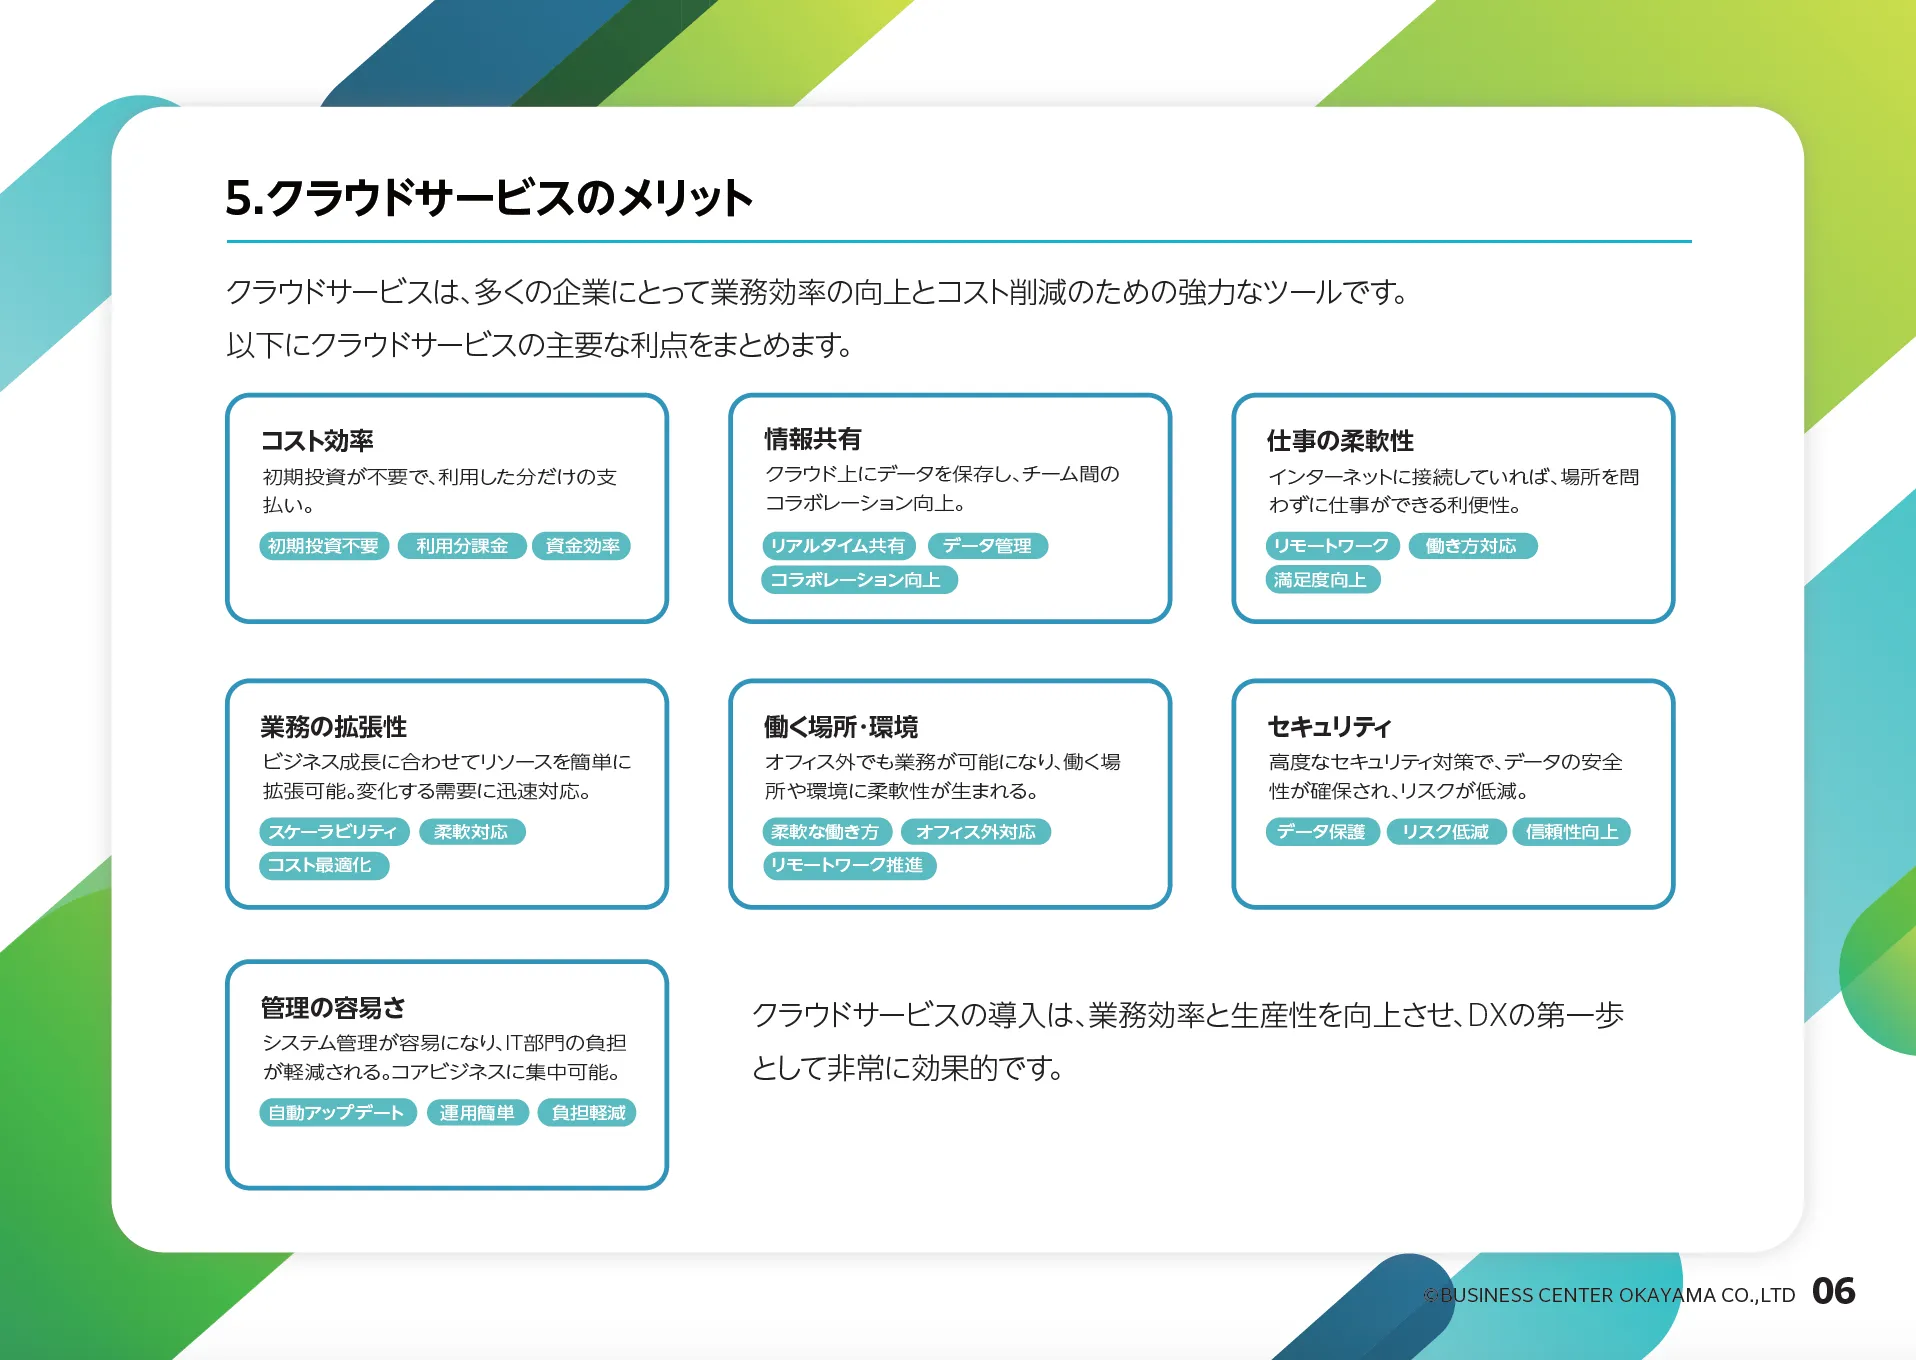Click the page number 06
Viewport: 1916px width, 1360px height.
[1834, 1291]
